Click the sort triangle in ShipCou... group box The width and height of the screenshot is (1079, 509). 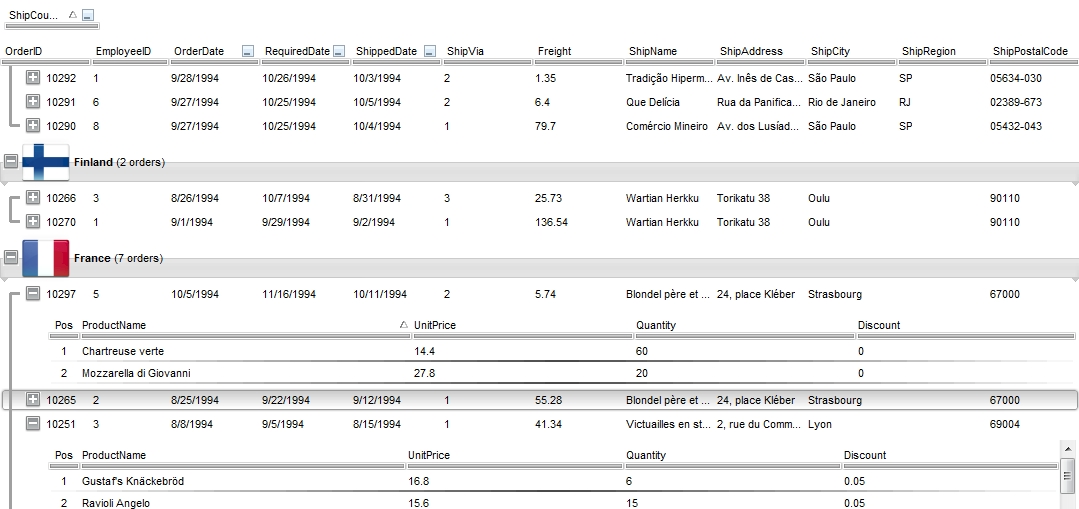pos(72,16)
